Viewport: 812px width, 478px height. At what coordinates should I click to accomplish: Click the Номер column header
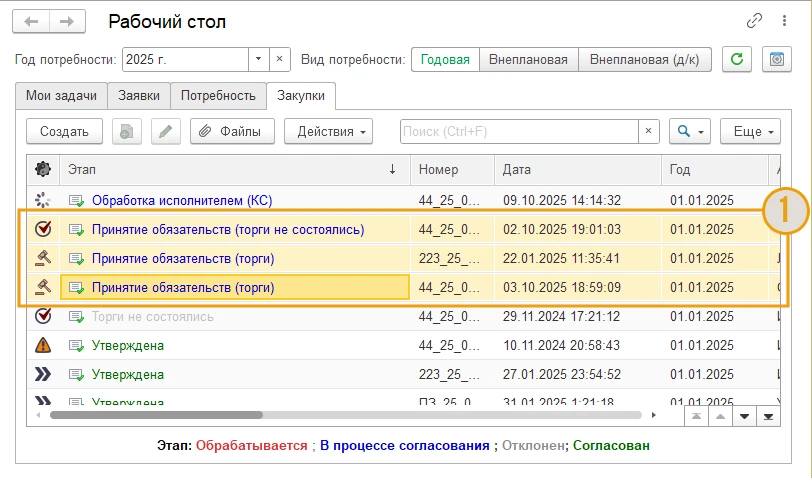(x=453, y=169)
